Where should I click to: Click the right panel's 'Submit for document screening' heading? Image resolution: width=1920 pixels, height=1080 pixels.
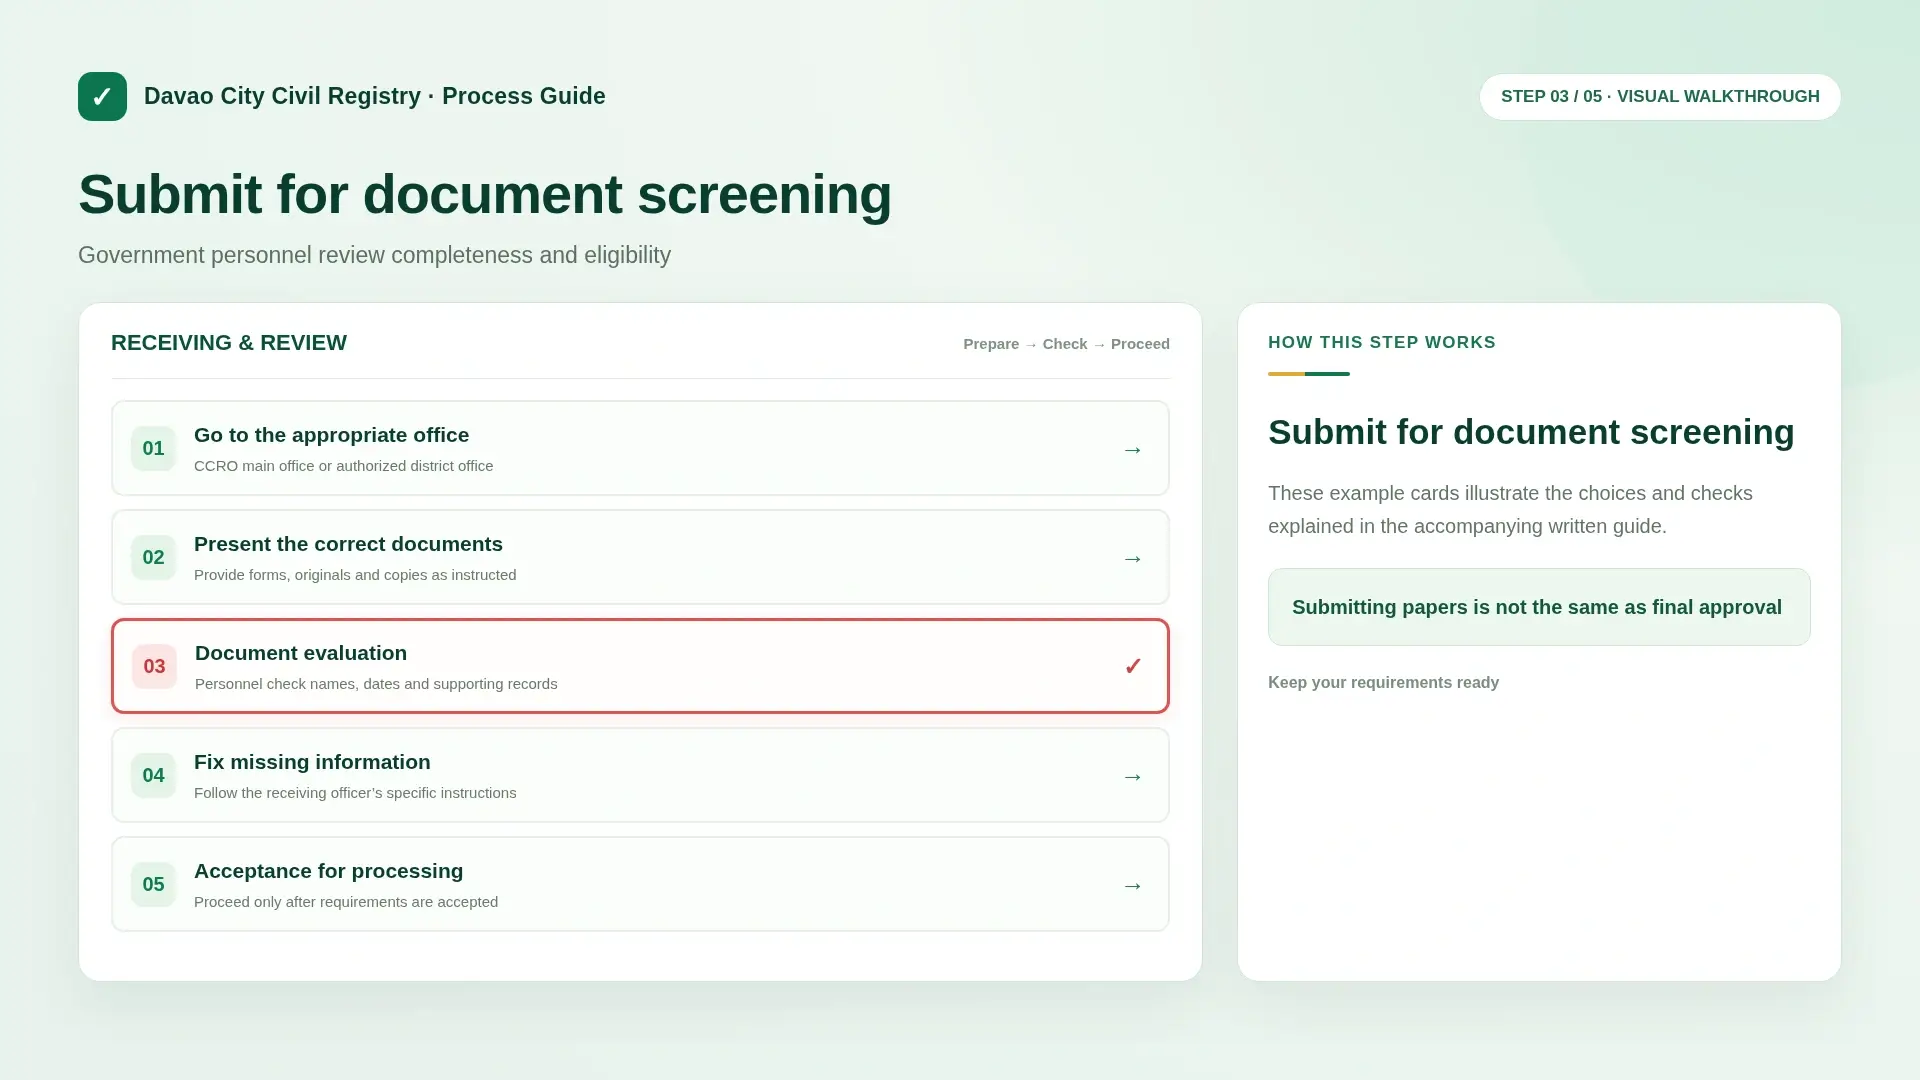1531,432
